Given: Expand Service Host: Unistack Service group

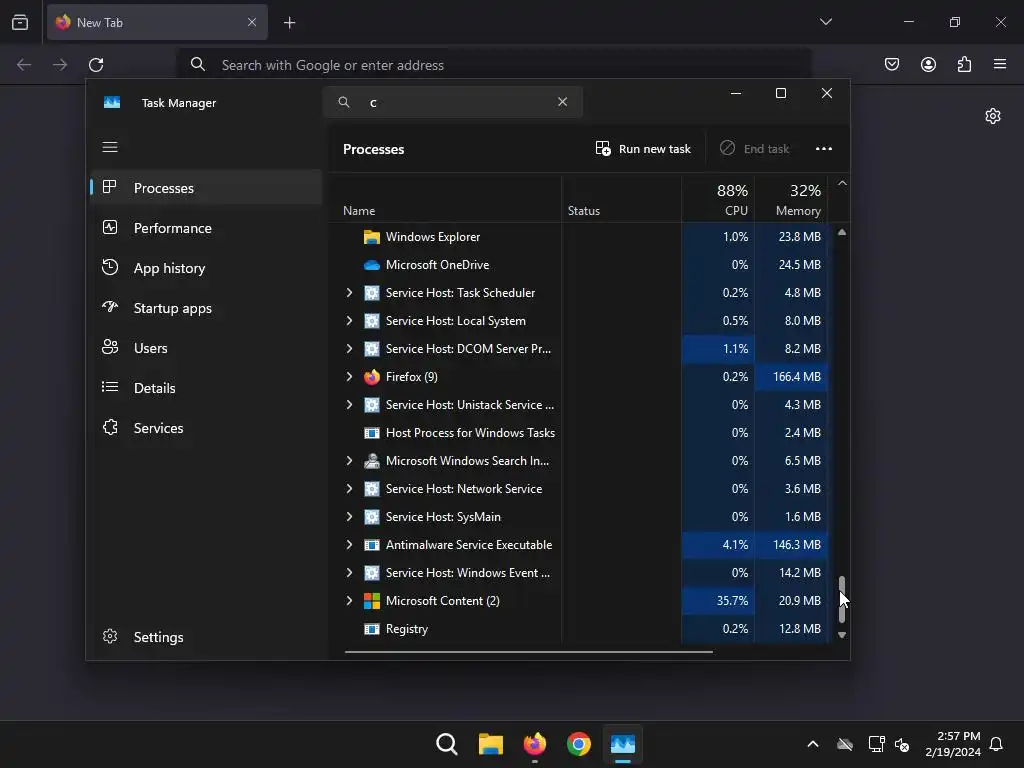Looking at the screenshot, I should (x=349, y=405).
